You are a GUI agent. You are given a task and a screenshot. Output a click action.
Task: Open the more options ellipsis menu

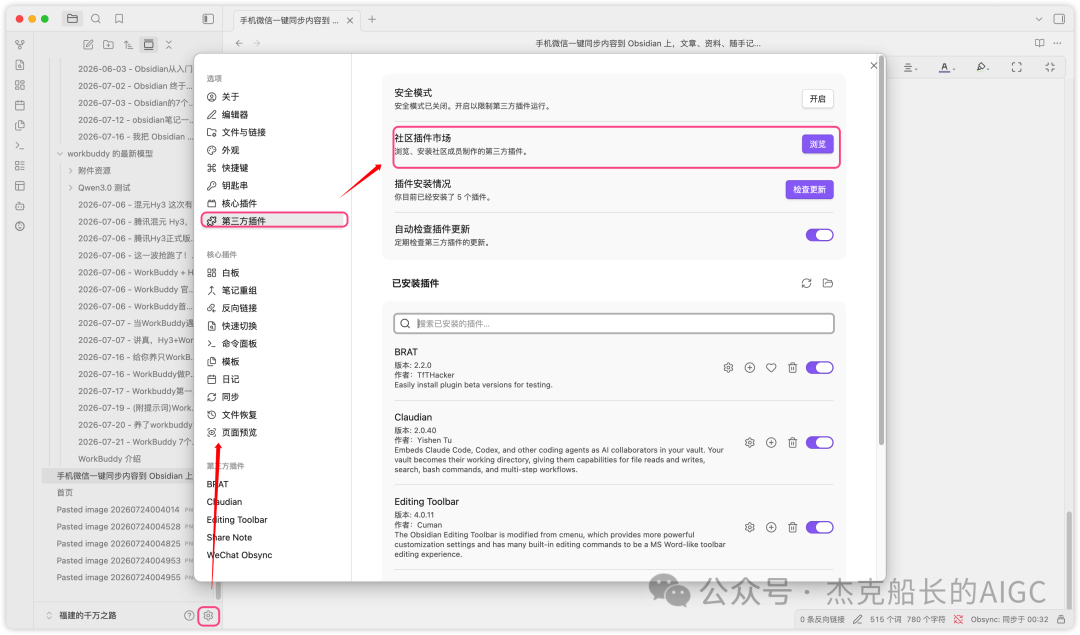[1059, 43]
